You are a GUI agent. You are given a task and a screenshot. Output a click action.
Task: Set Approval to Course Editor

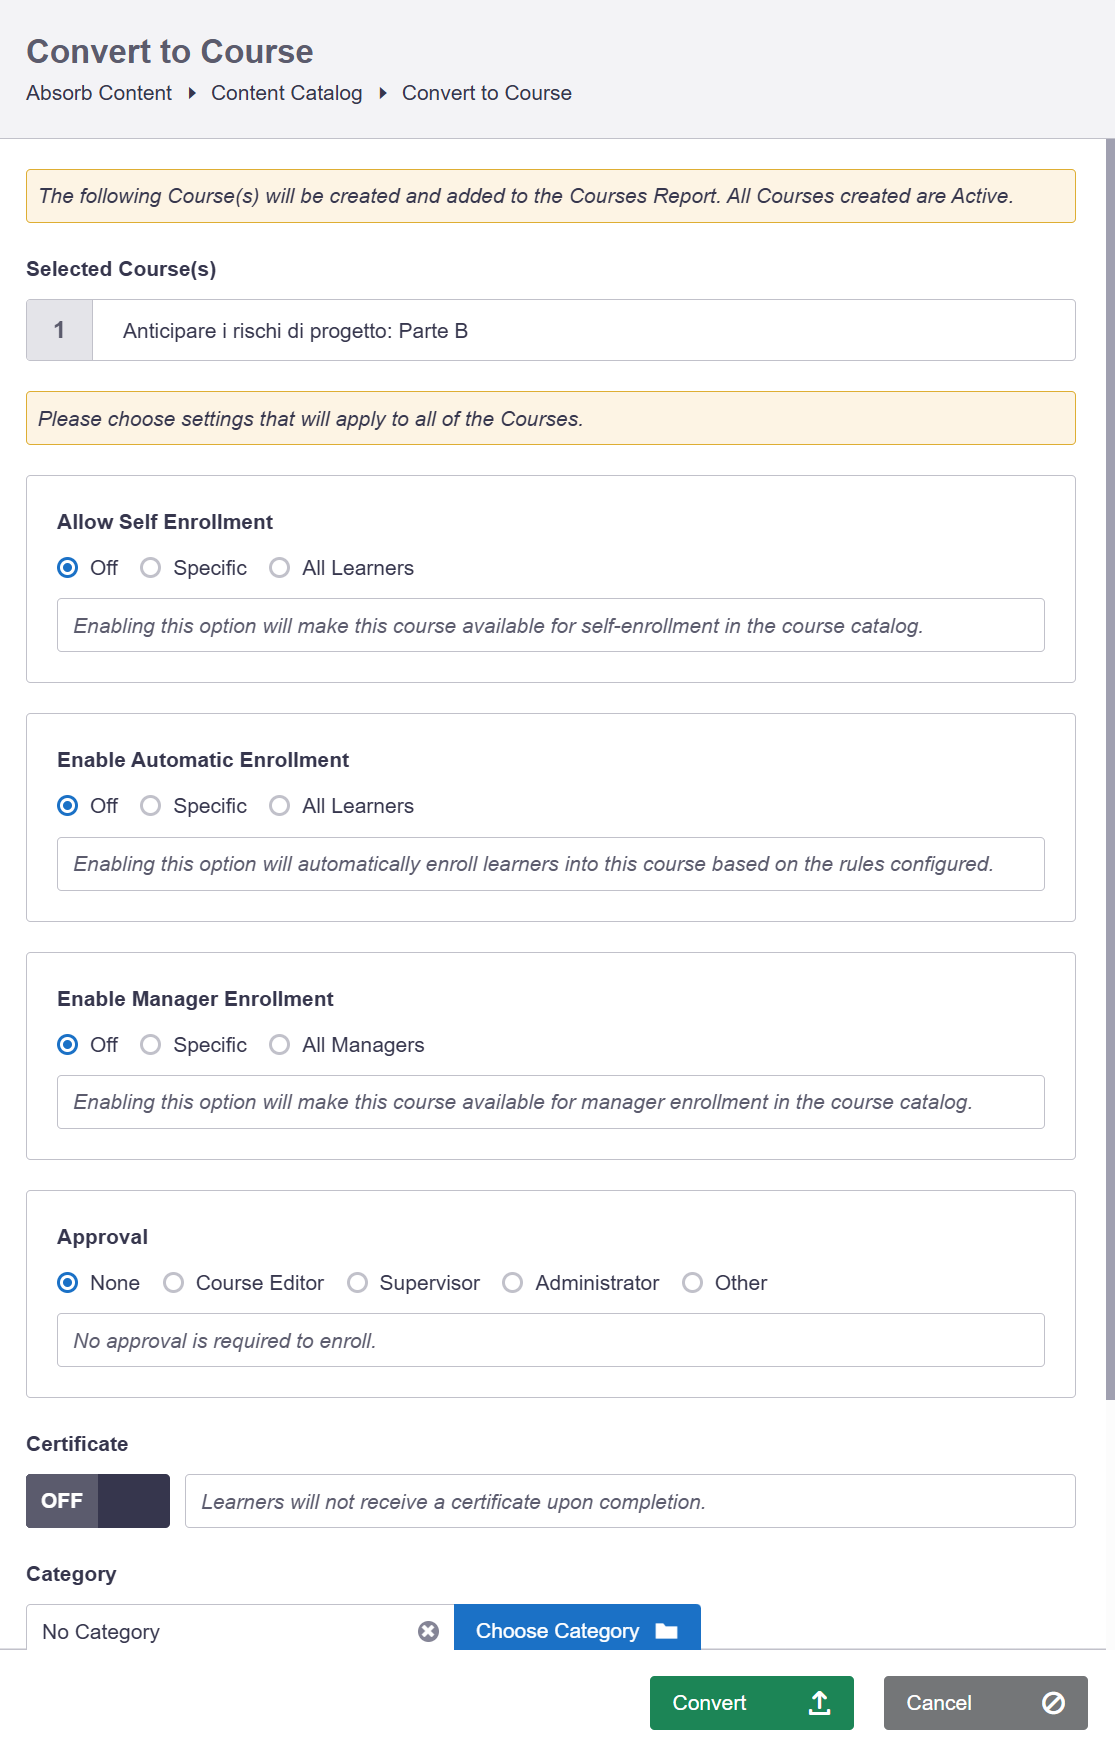[174, 1283]
